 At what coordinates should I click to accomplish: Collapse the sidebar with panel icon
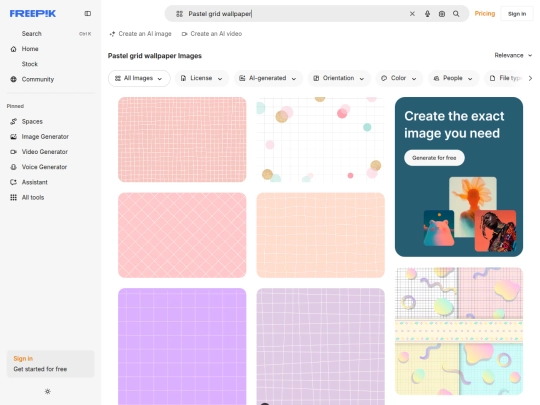click(88, 13)
